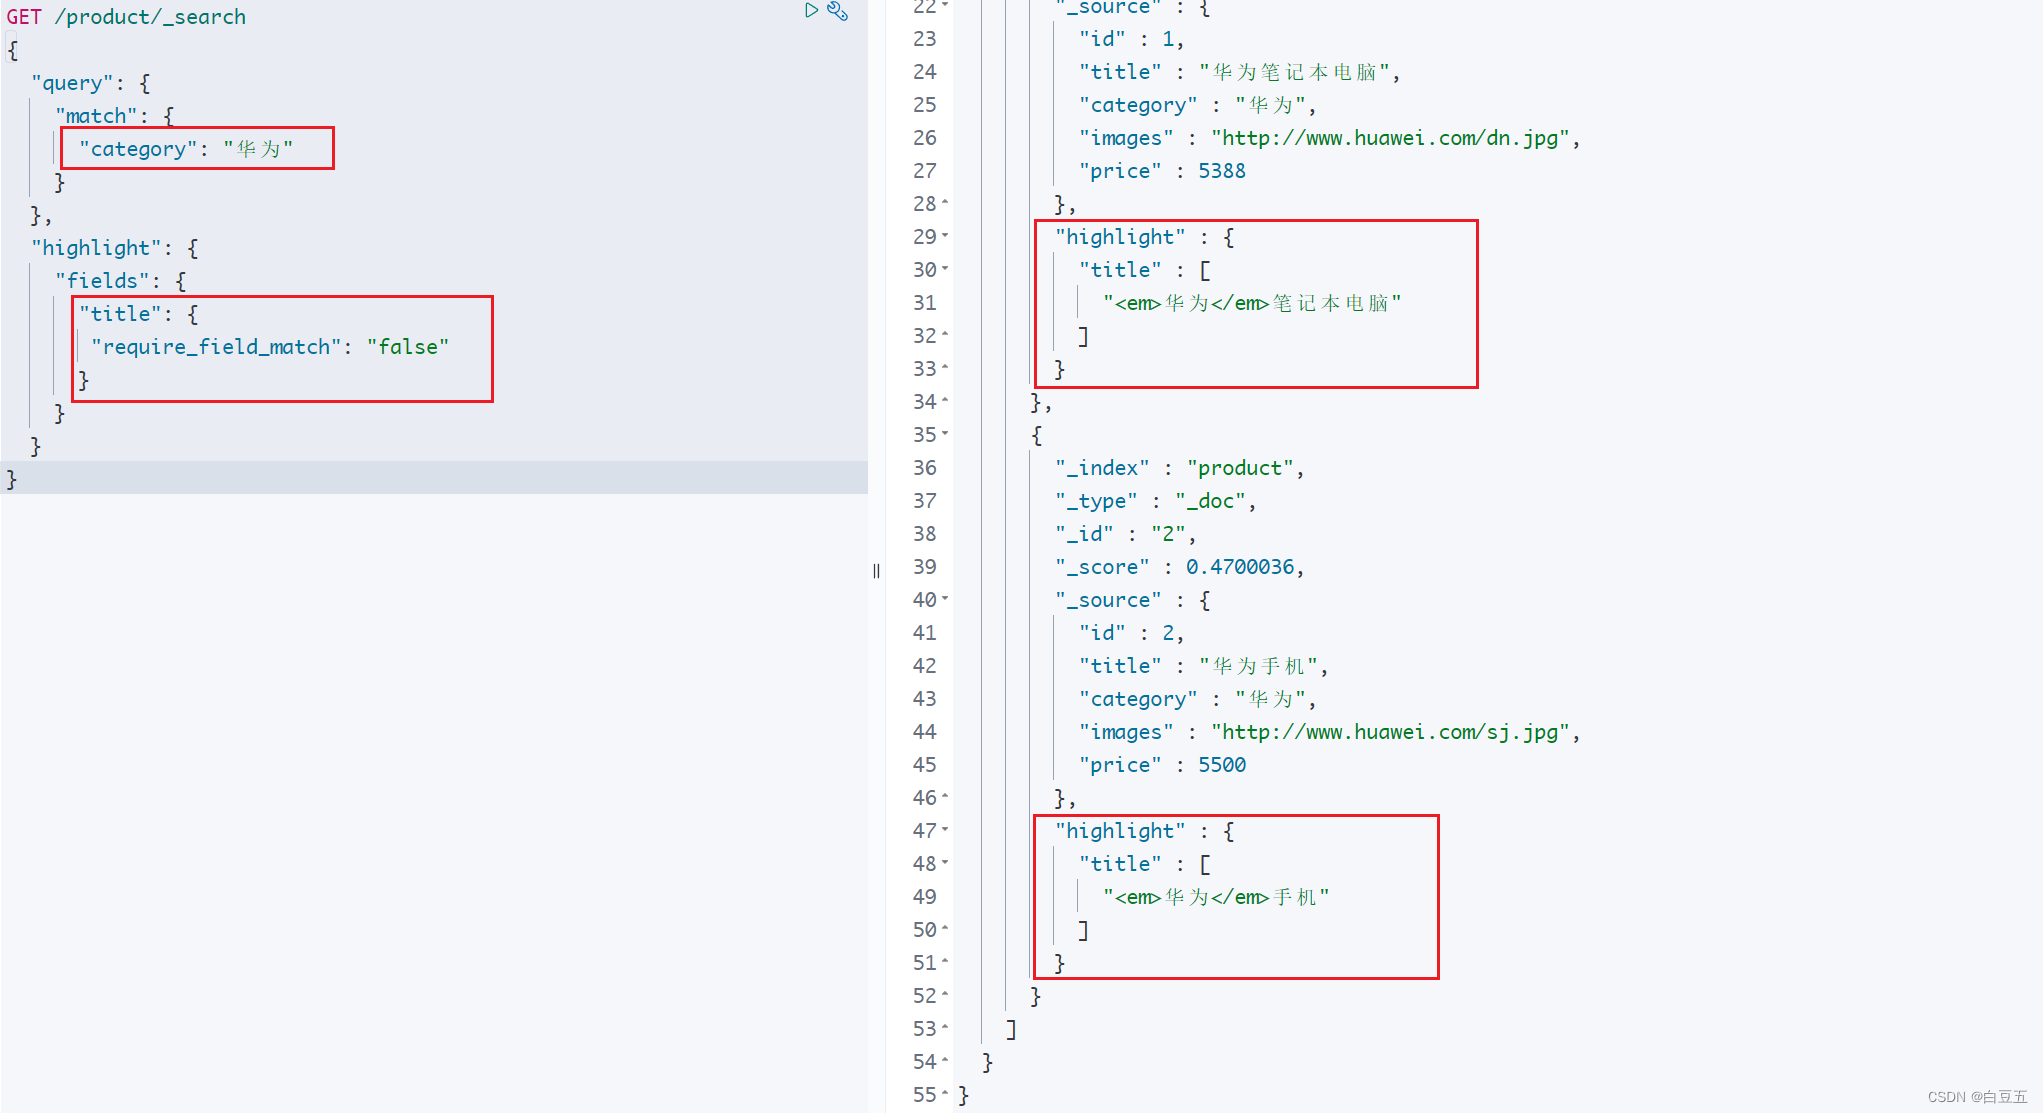Click the <em>华为</em>手机 highlight result
Viewport: 2043px width, 1113px height.
1216,897
